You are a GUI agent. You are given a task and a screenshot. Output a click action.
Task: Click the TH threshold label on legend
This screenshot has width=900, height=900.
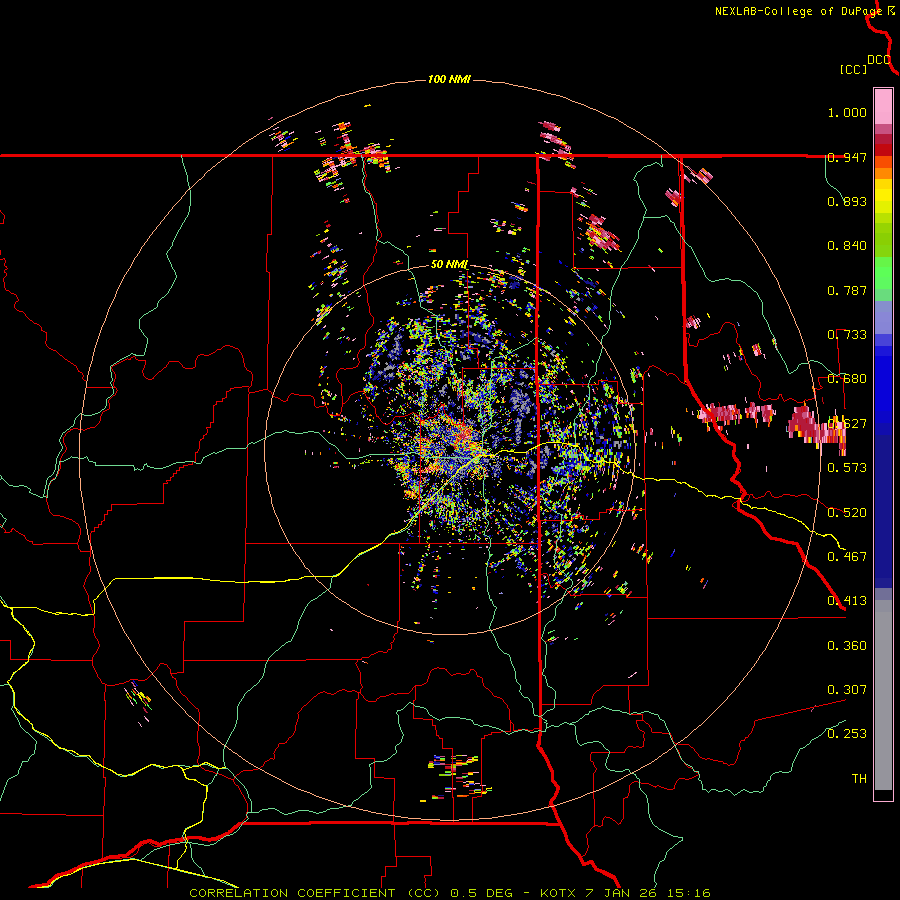pos(859,779)
